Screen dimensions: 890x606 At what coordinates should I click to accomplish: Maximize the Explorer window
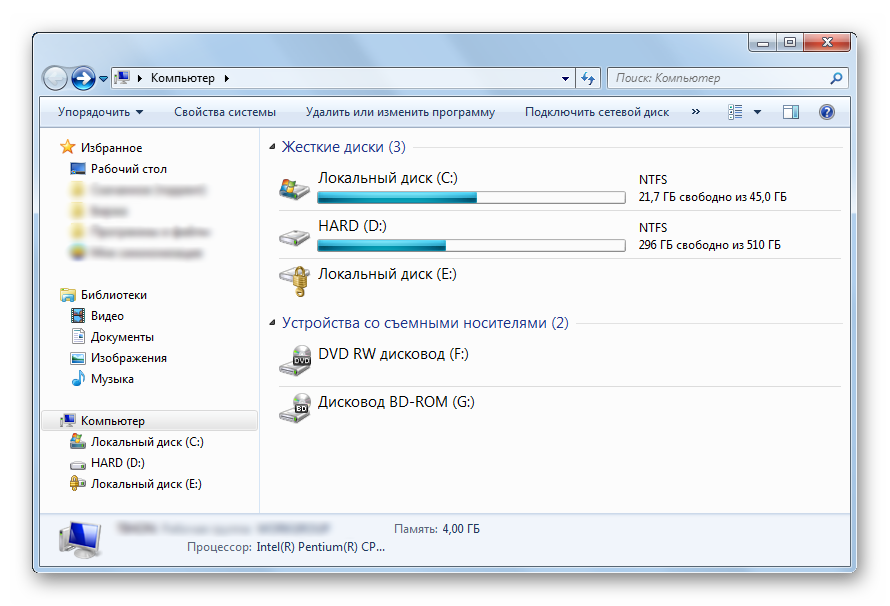(790, 43)
